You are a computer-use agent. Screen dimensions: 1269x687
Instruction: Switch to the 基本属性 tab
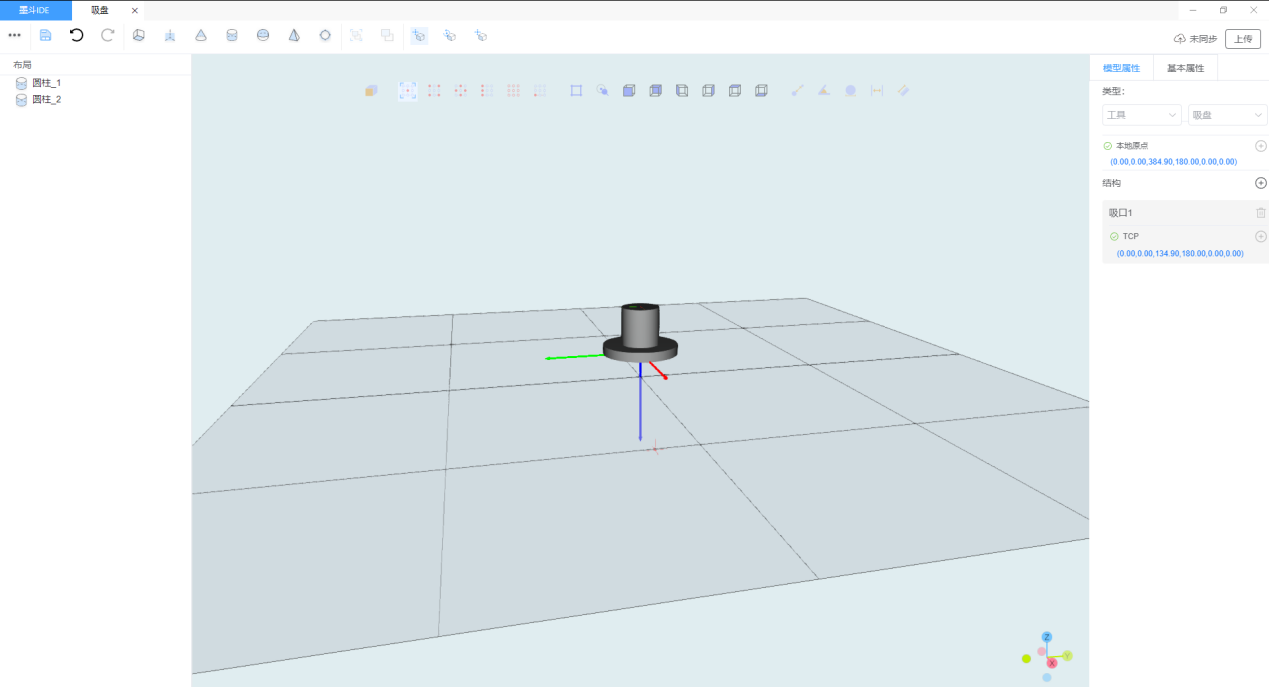tap(1185, 68)
